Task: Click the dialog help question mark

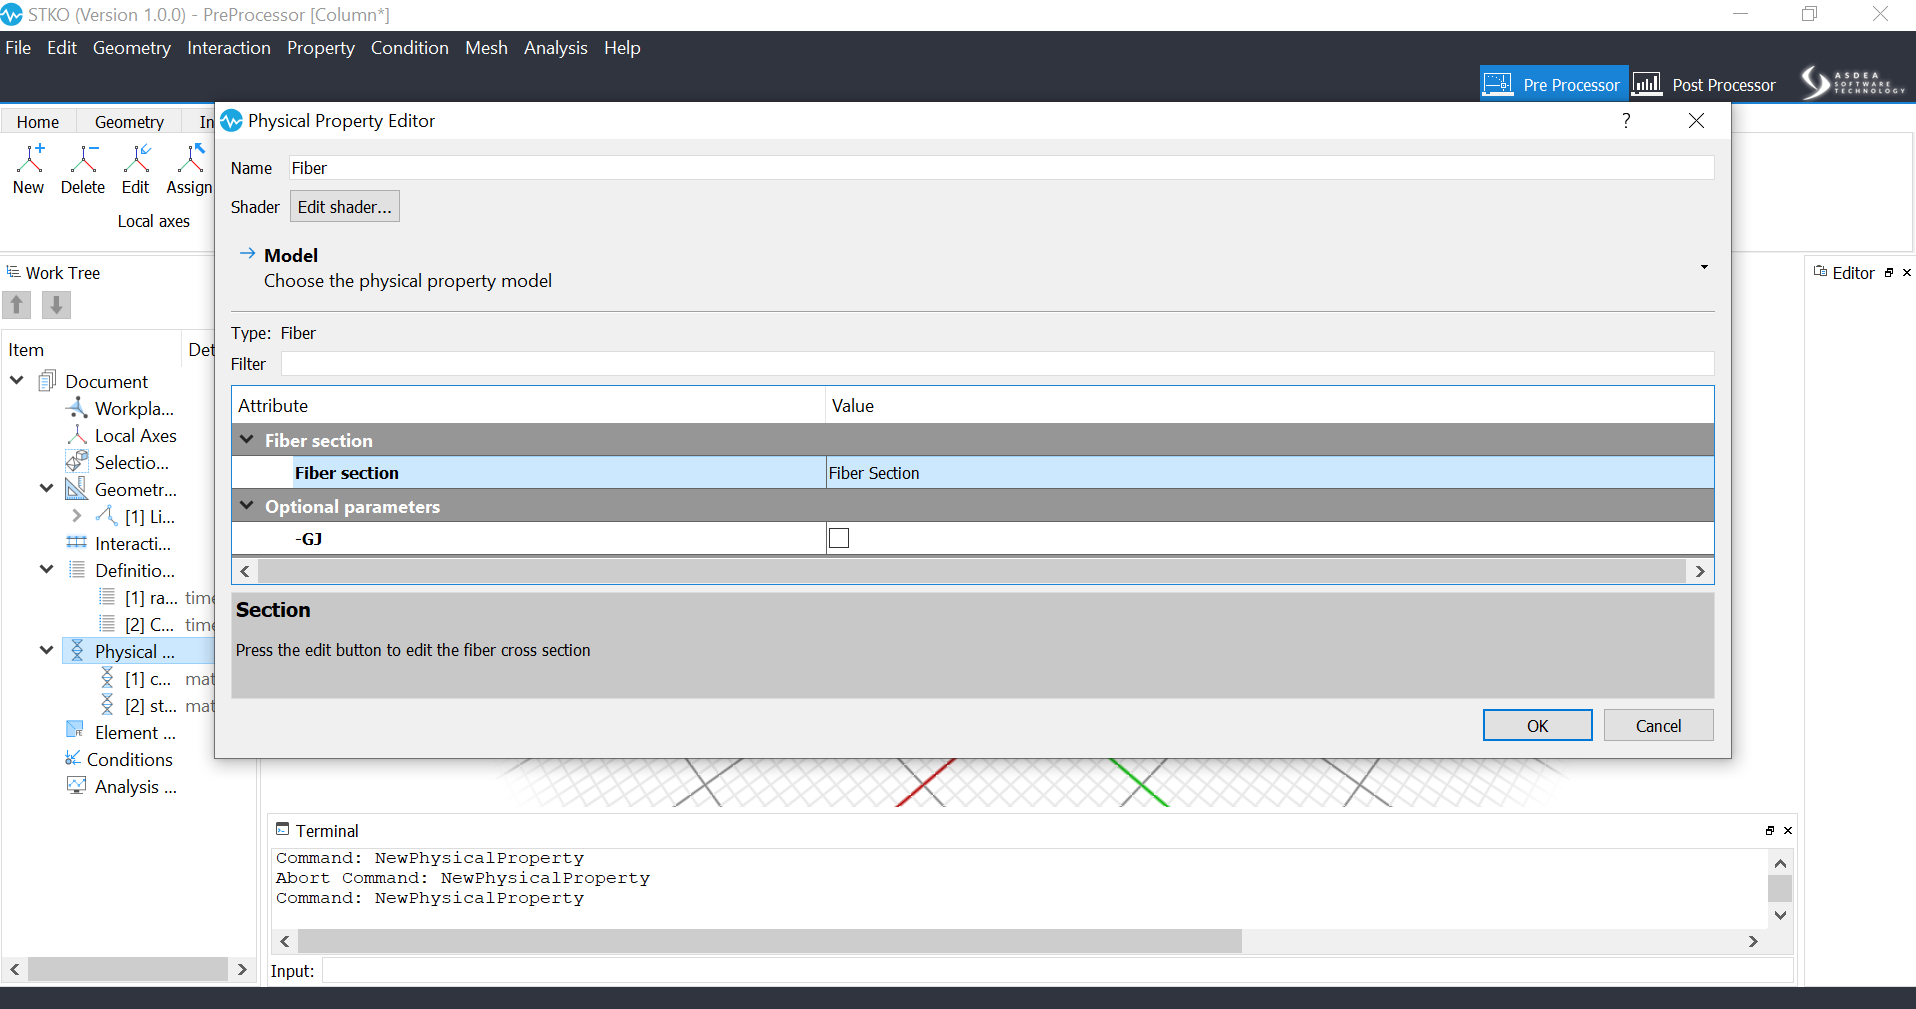Action: tap(1626, 121)
